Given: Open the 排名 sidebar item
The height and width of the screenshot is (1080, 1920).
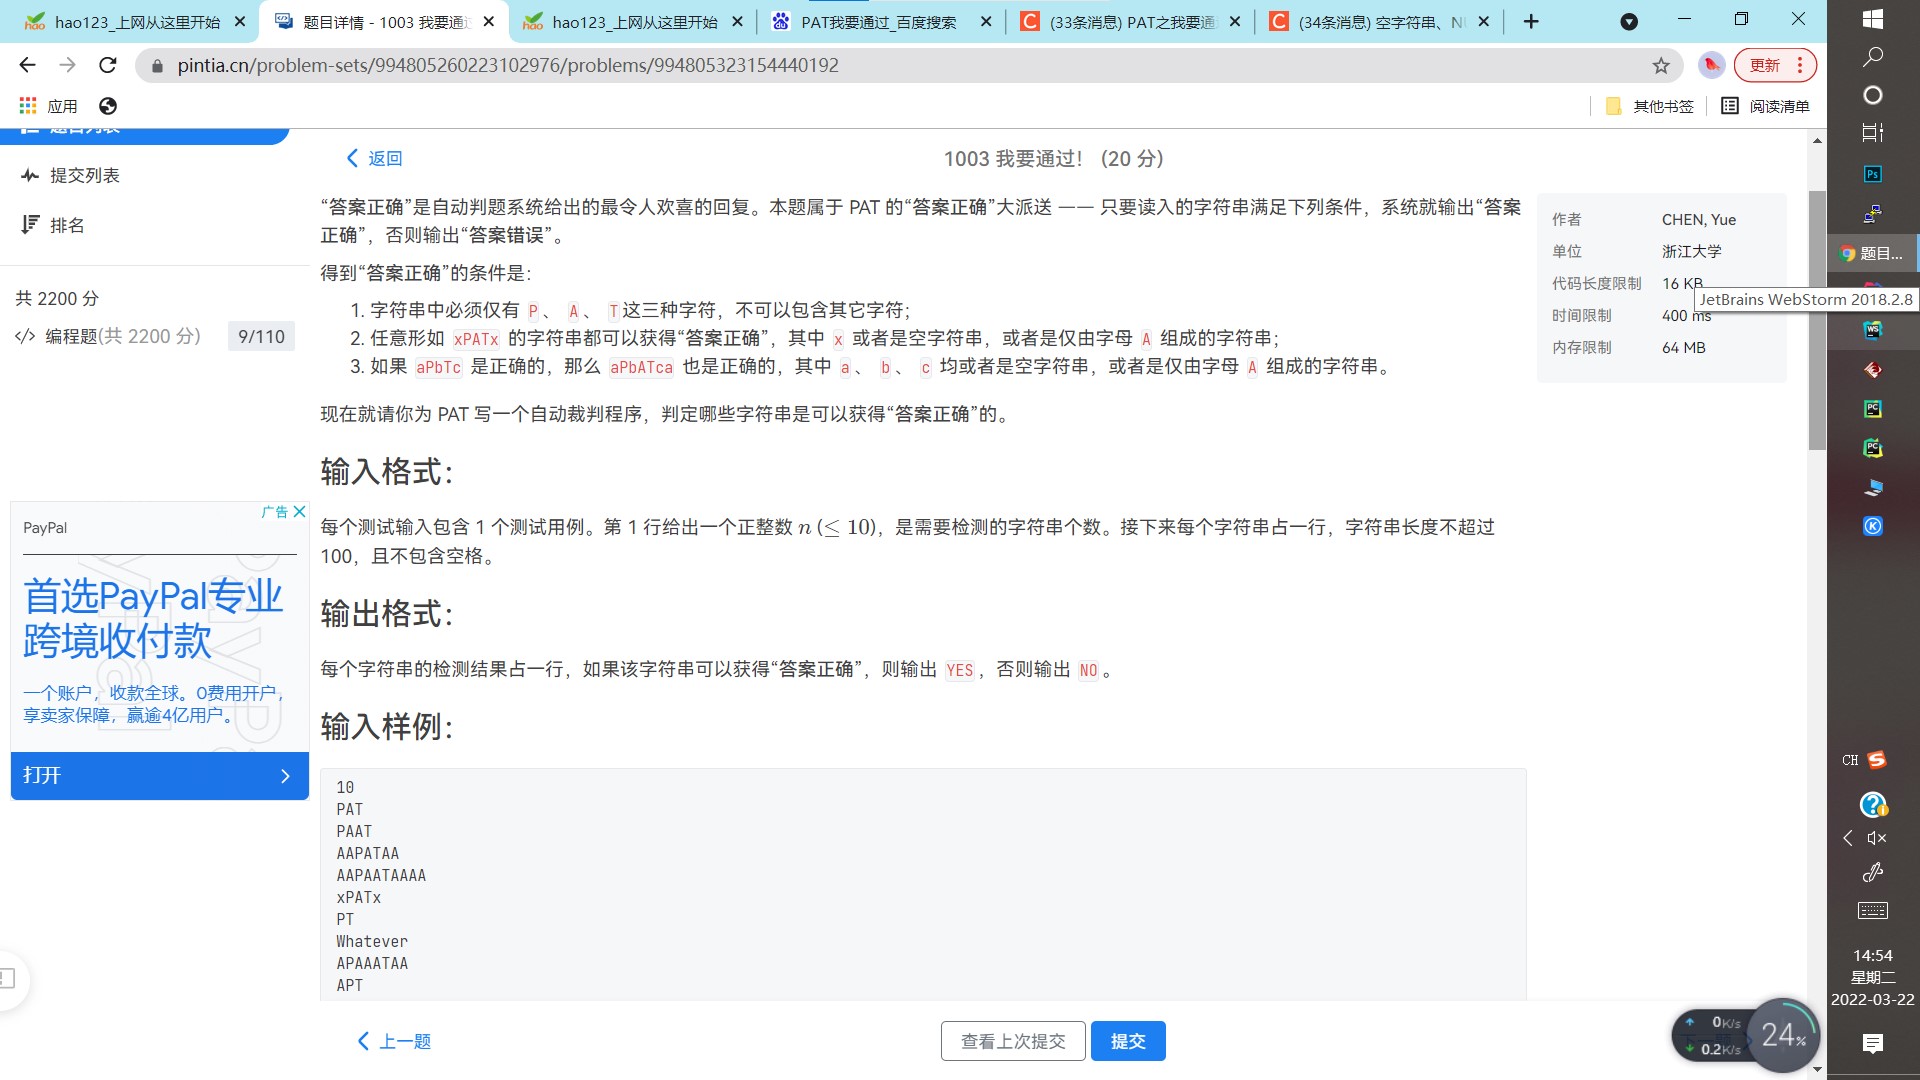Looking at the screenshot, I should pos(67,225).
